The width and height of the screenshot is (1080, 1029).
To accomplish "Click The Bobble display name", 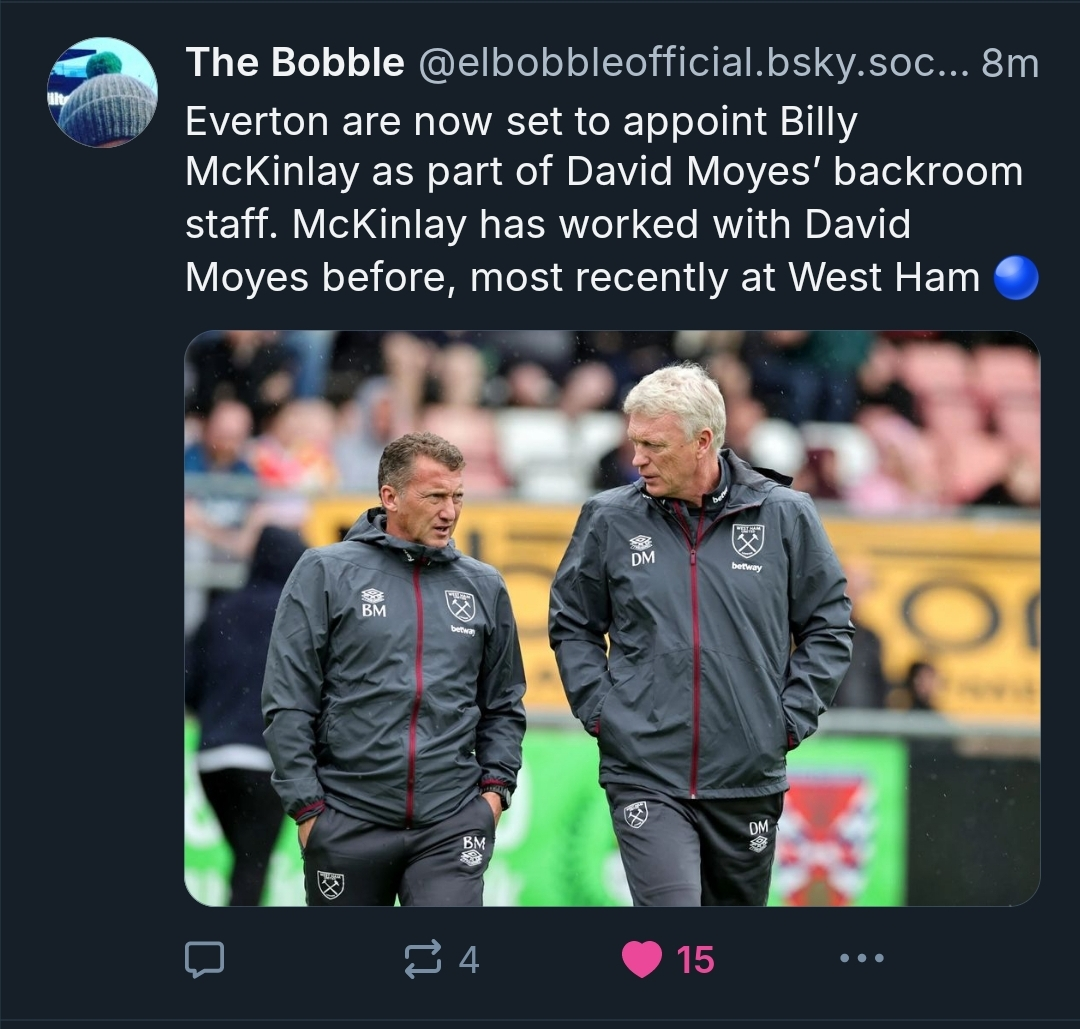I will coord(294,64).
